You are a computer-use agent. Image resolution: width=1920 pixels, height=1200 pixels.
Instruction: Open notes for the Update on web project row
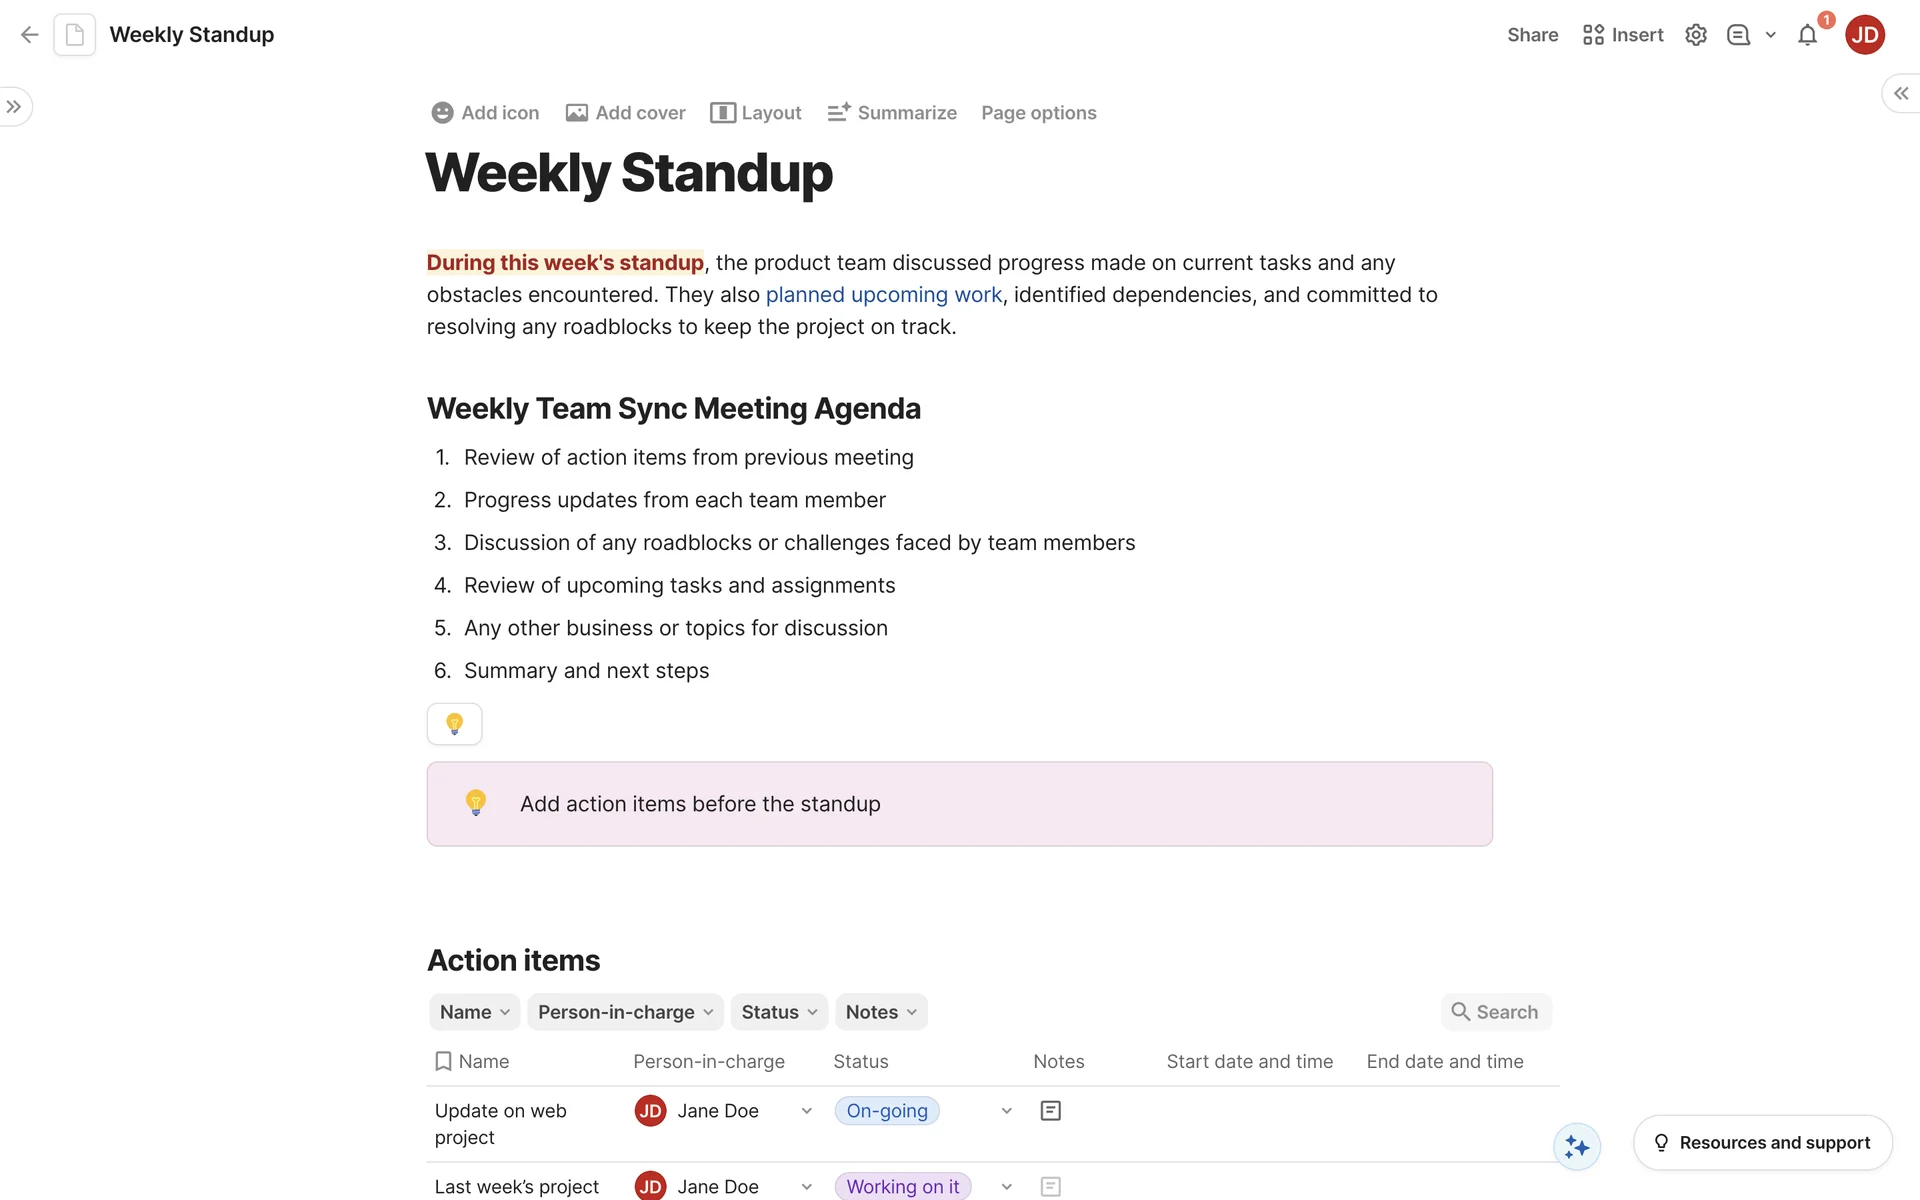(x=1050, y=1110)
